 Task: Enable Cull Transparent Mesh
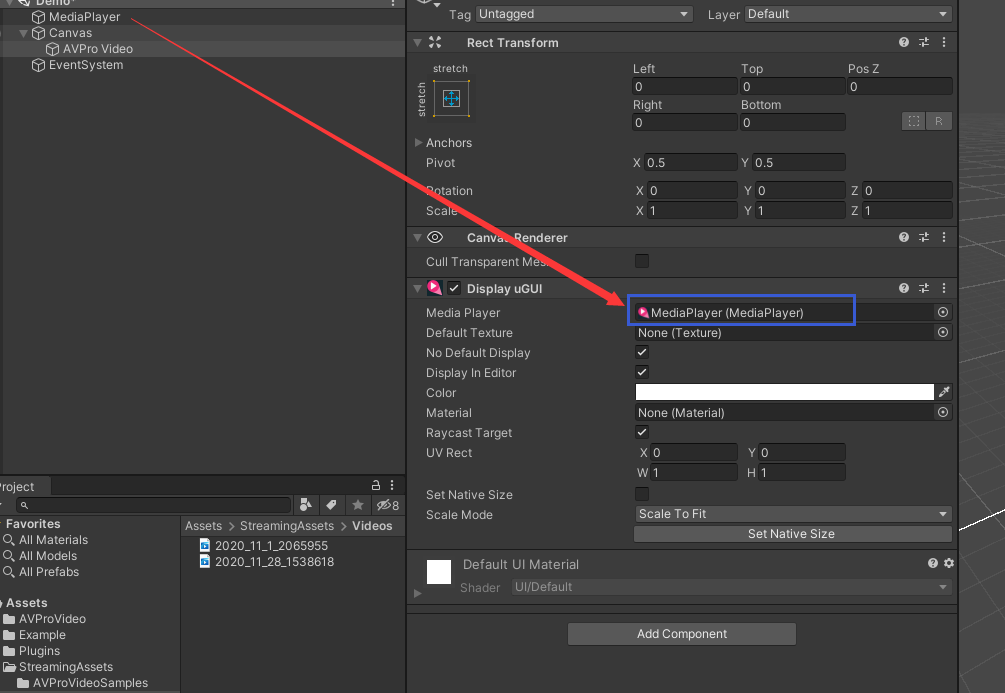click(x=642, y=261)
